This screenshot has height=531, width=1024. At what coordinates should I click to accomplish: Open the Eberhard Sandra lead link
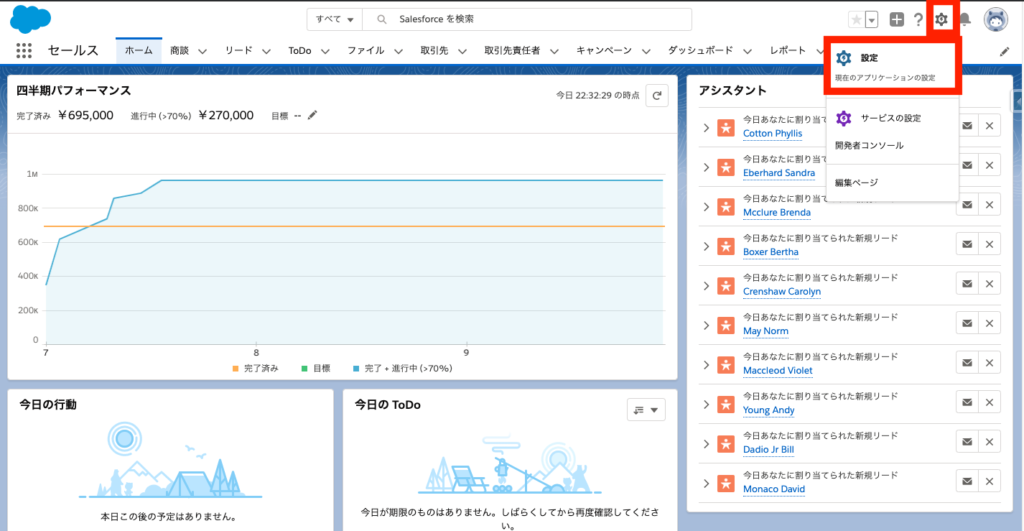[779, 173]
